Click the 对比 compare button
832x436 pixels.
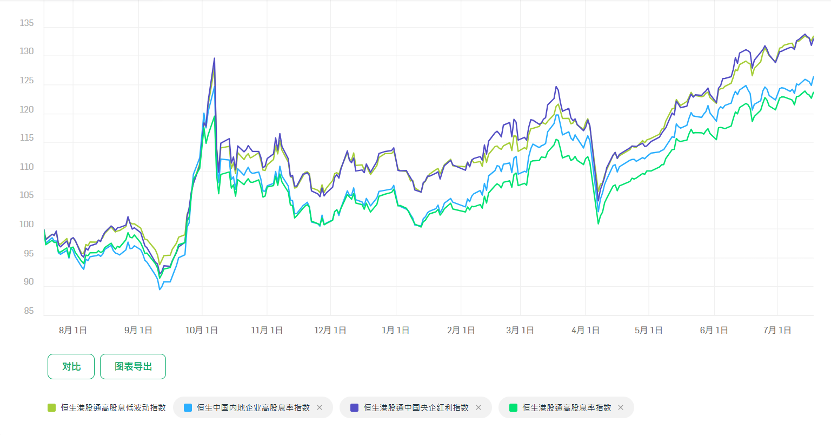coord(71,367)
